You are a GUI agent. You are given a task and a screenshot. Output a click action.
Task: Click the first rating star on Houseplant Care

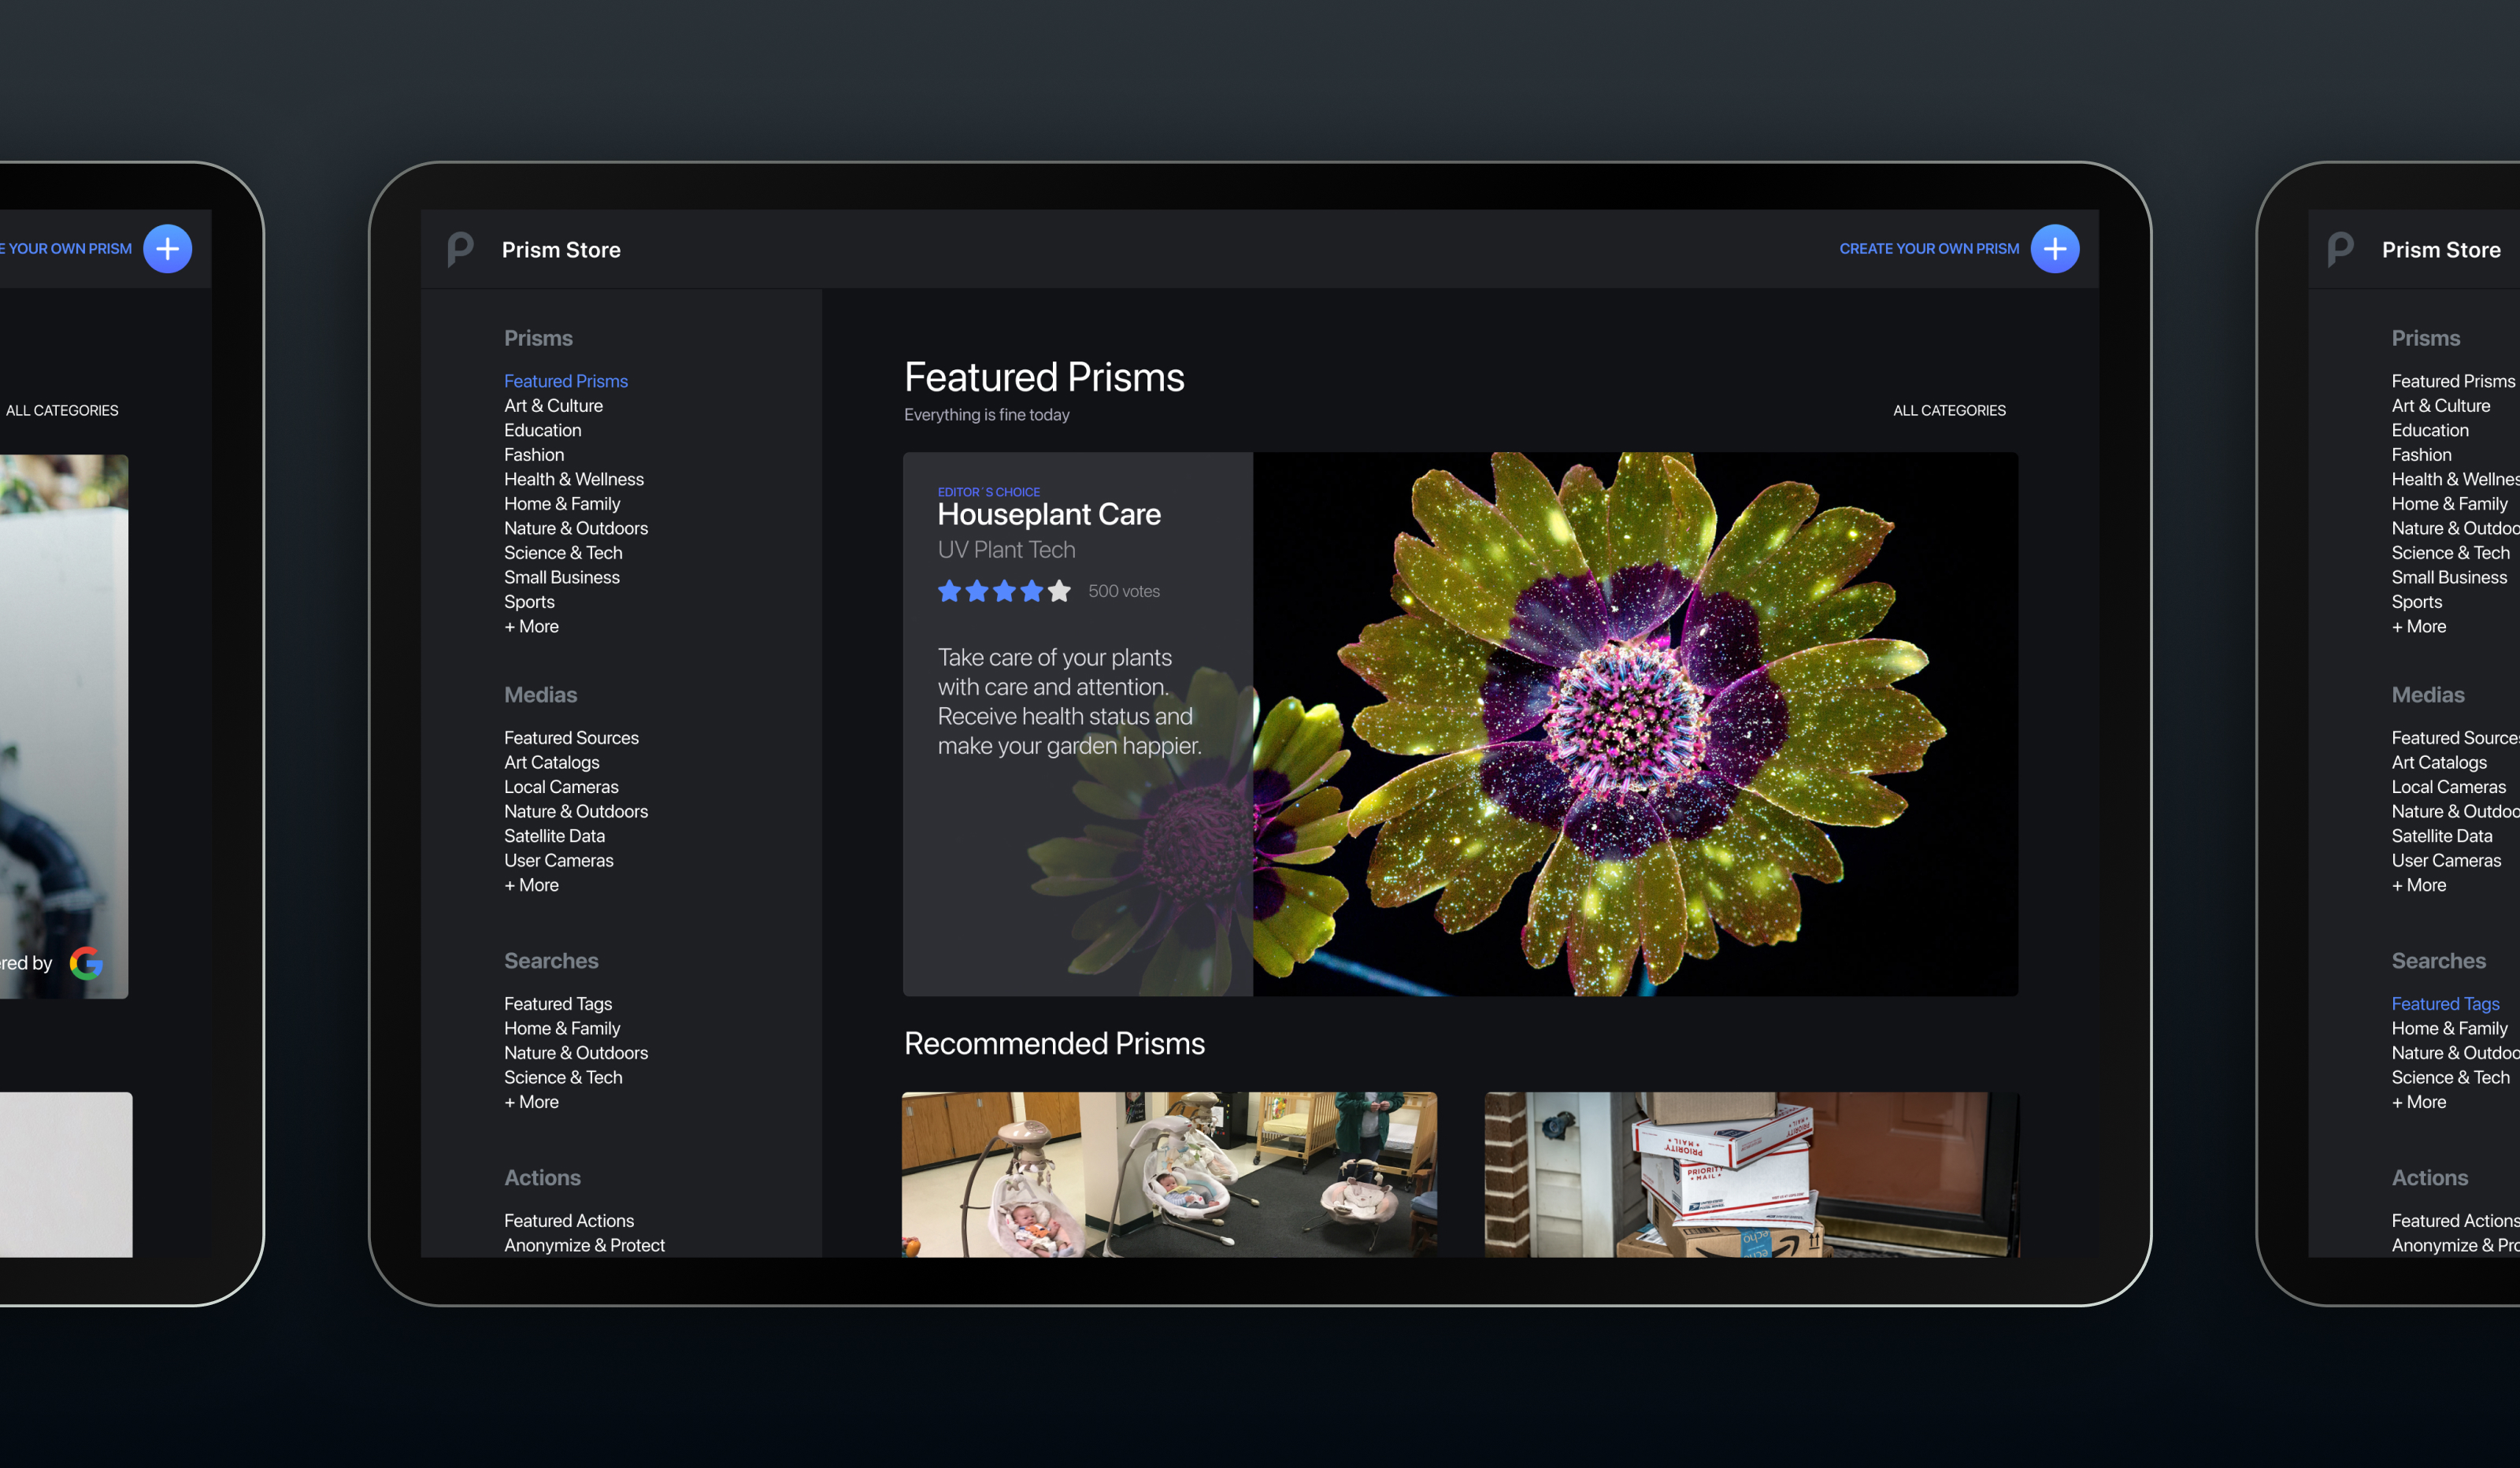[949, 591]
